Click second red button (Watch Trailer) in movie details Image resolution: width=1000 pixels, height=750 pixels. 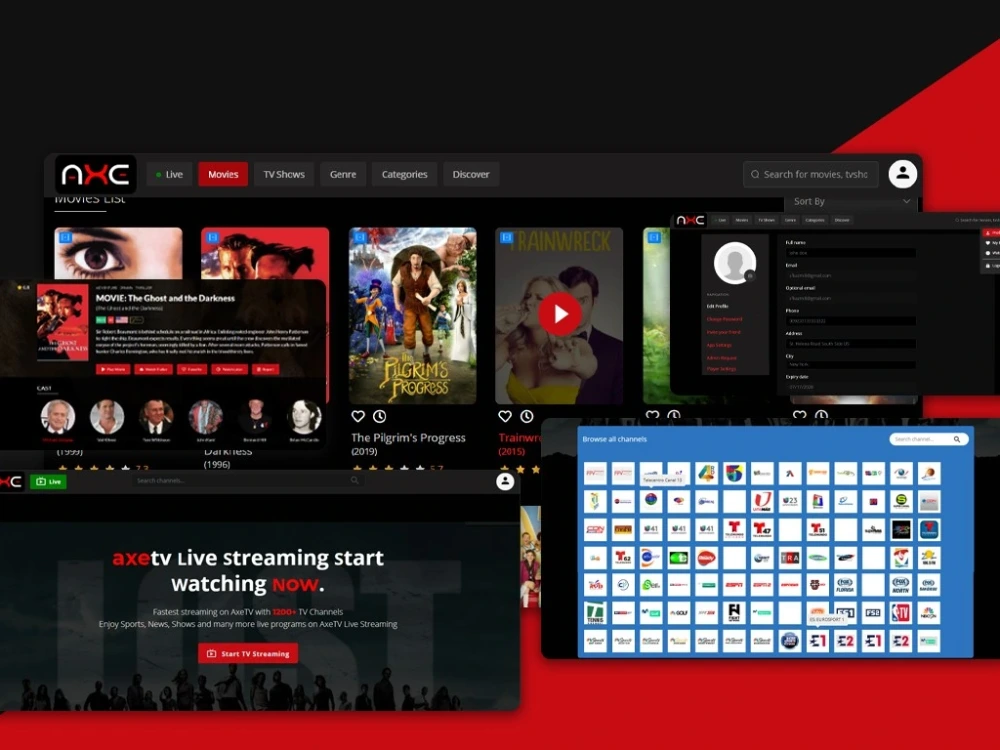point(154,369)
